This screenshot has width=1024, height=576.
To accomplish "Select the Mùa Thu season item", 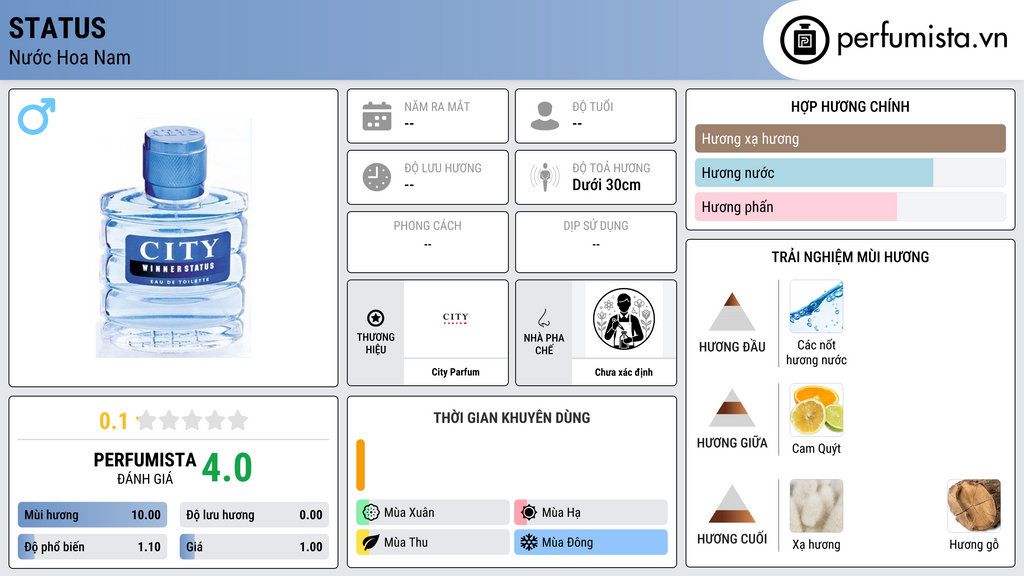I will tap(433, 542).
